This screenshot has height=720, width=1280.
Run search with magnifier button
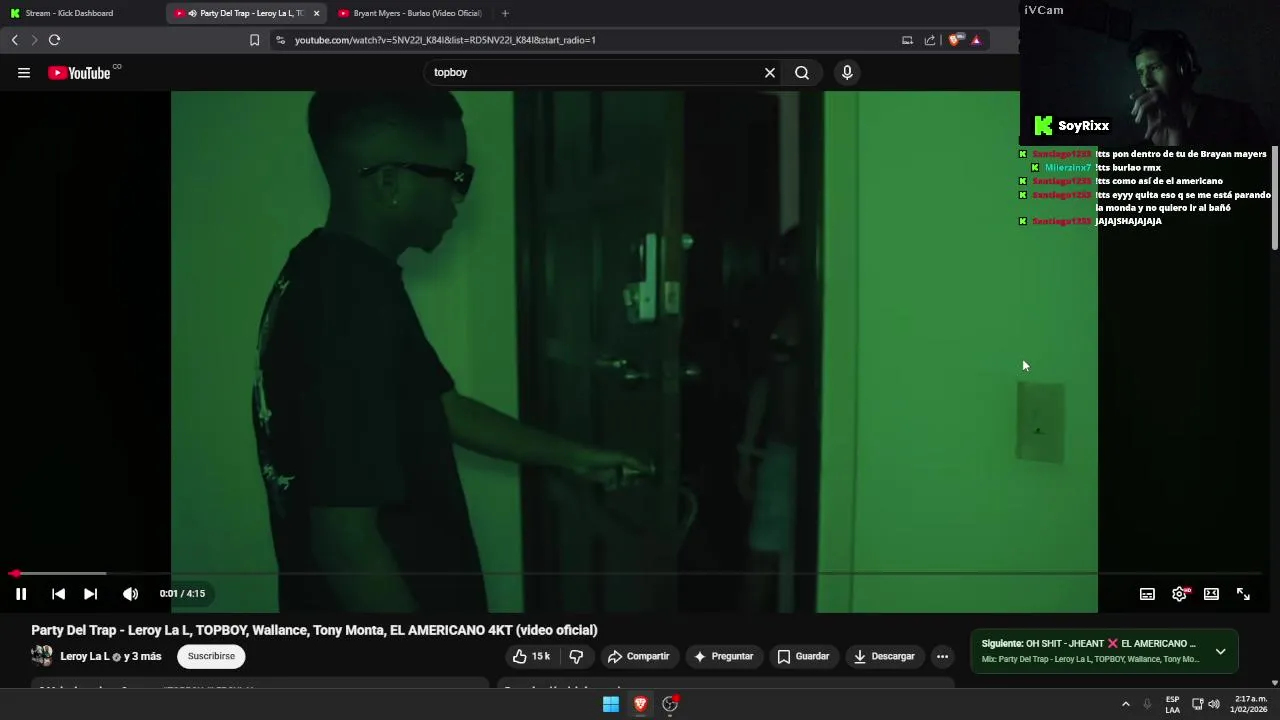802,72
